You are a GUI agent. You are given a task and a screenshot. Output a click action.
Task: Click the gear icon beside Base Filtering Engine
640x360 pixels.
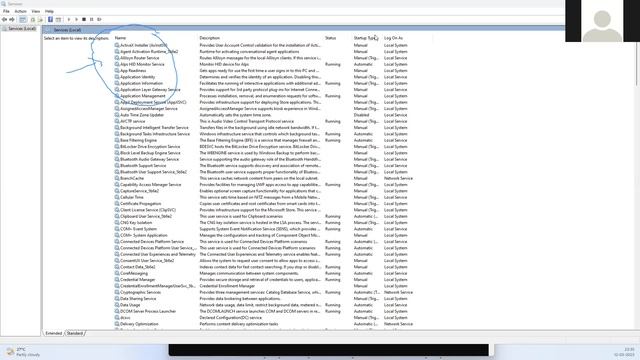click(x=117, y=140)
